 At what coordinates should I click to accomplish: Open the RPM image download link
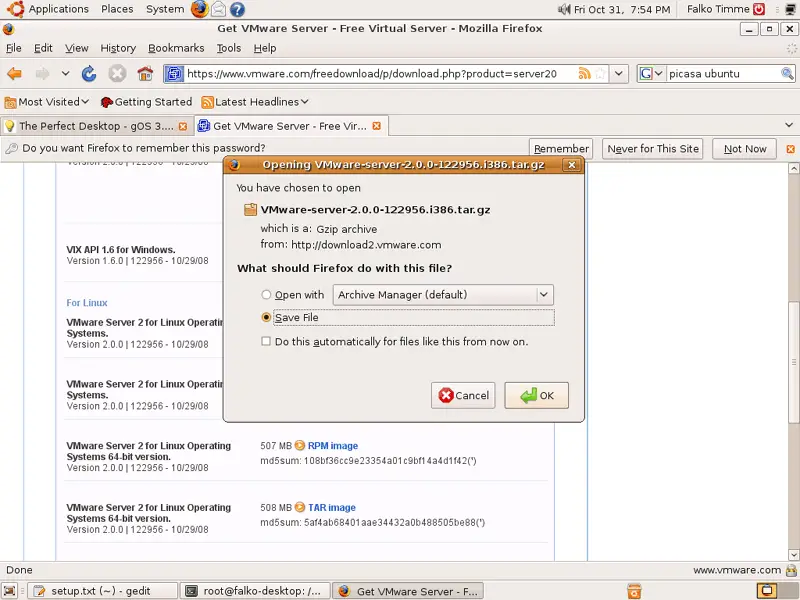(x=333, y=445)
